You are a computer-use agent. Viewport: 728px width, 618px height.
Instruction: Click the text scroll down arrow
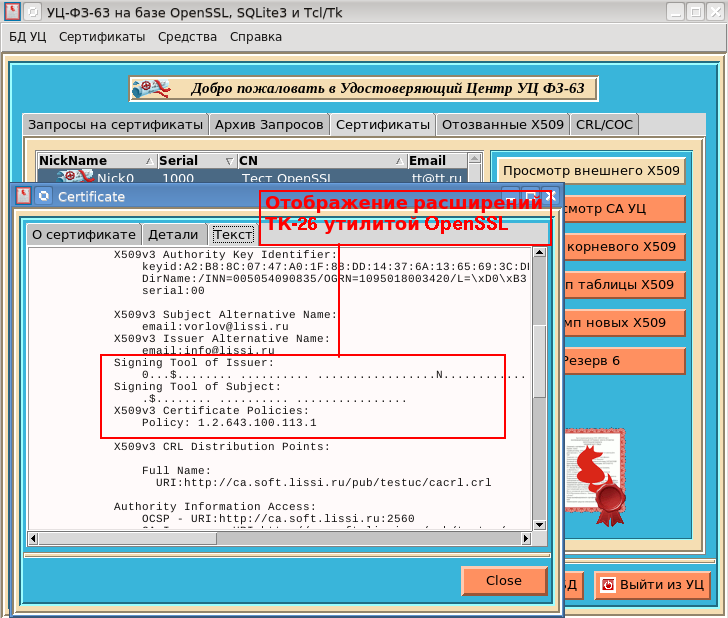[539, 525]
